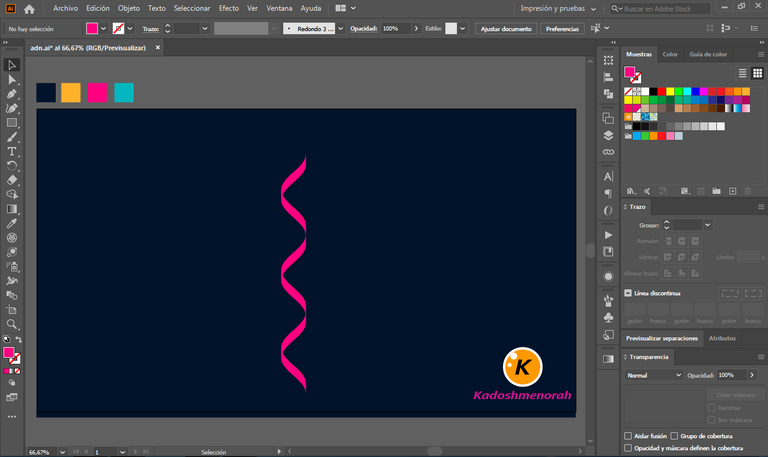Select the Selection (arrow) tool
This screenshot has width=768, height=457.
tap(12, 65)
